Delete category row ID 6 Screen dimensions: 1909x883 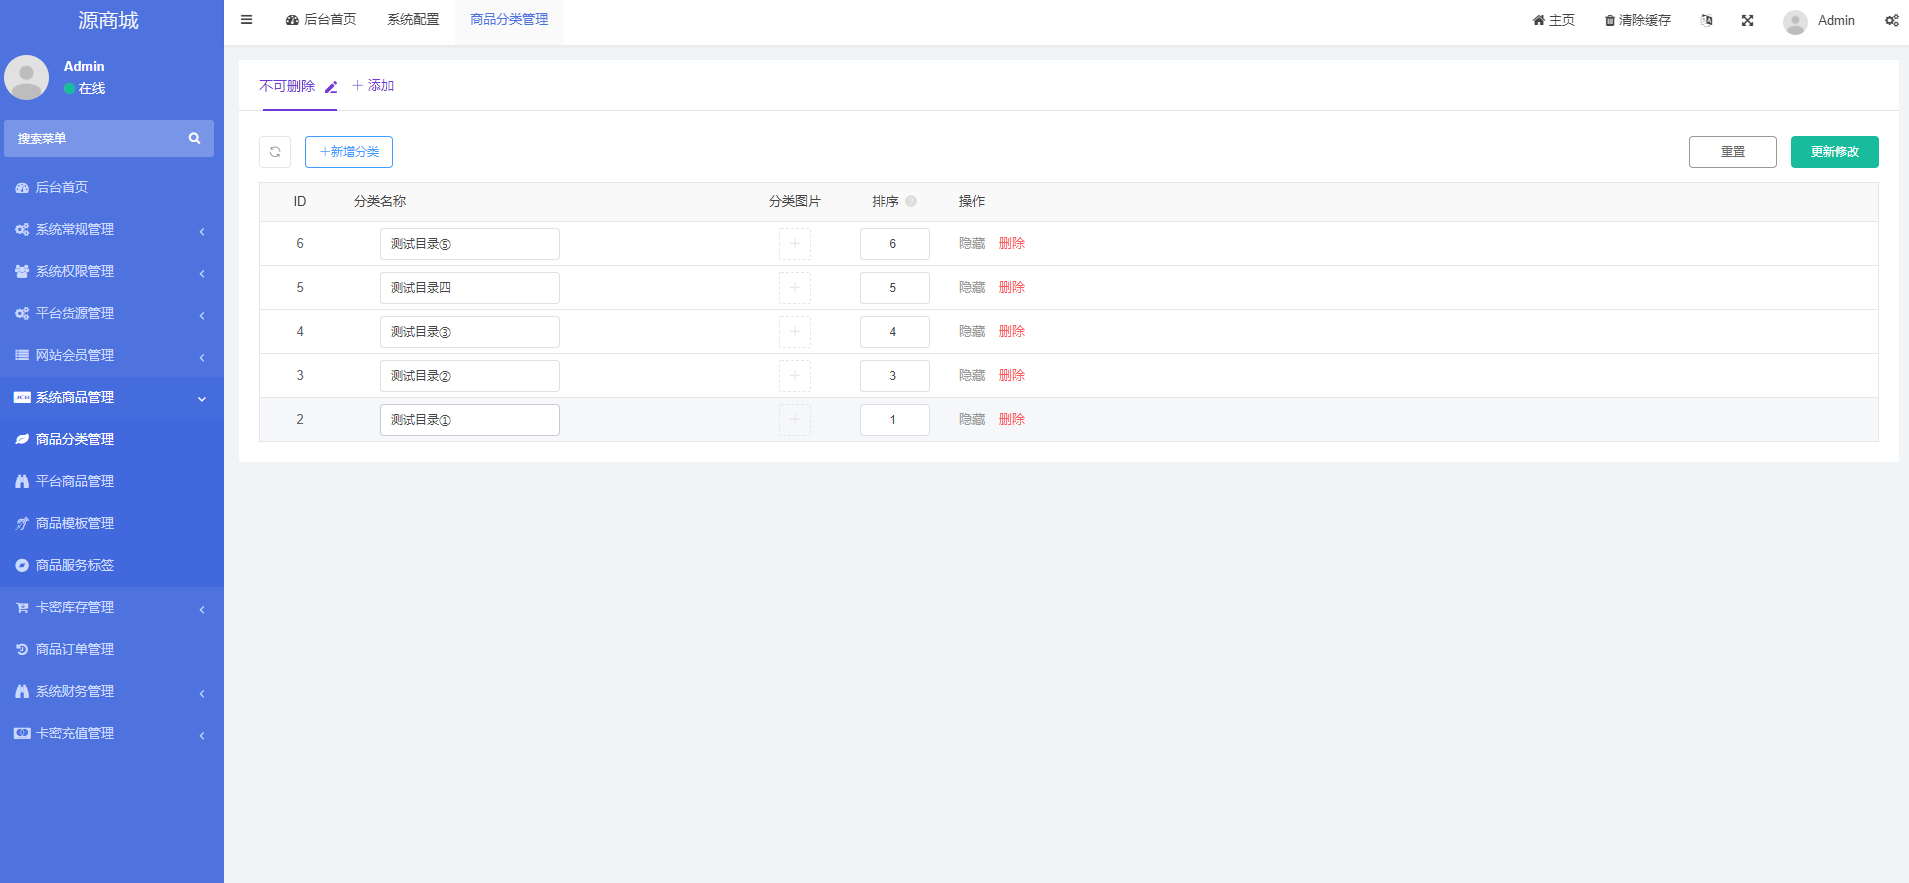pos(1012,244)
